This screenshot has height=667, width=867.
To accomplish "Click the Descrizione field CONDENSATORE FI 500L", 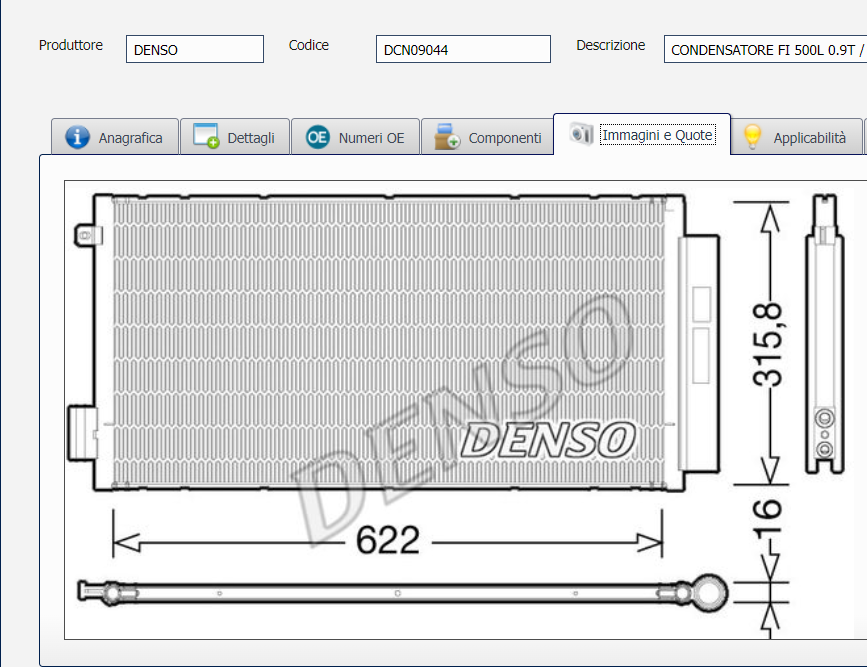I will (x=765, y=49).
